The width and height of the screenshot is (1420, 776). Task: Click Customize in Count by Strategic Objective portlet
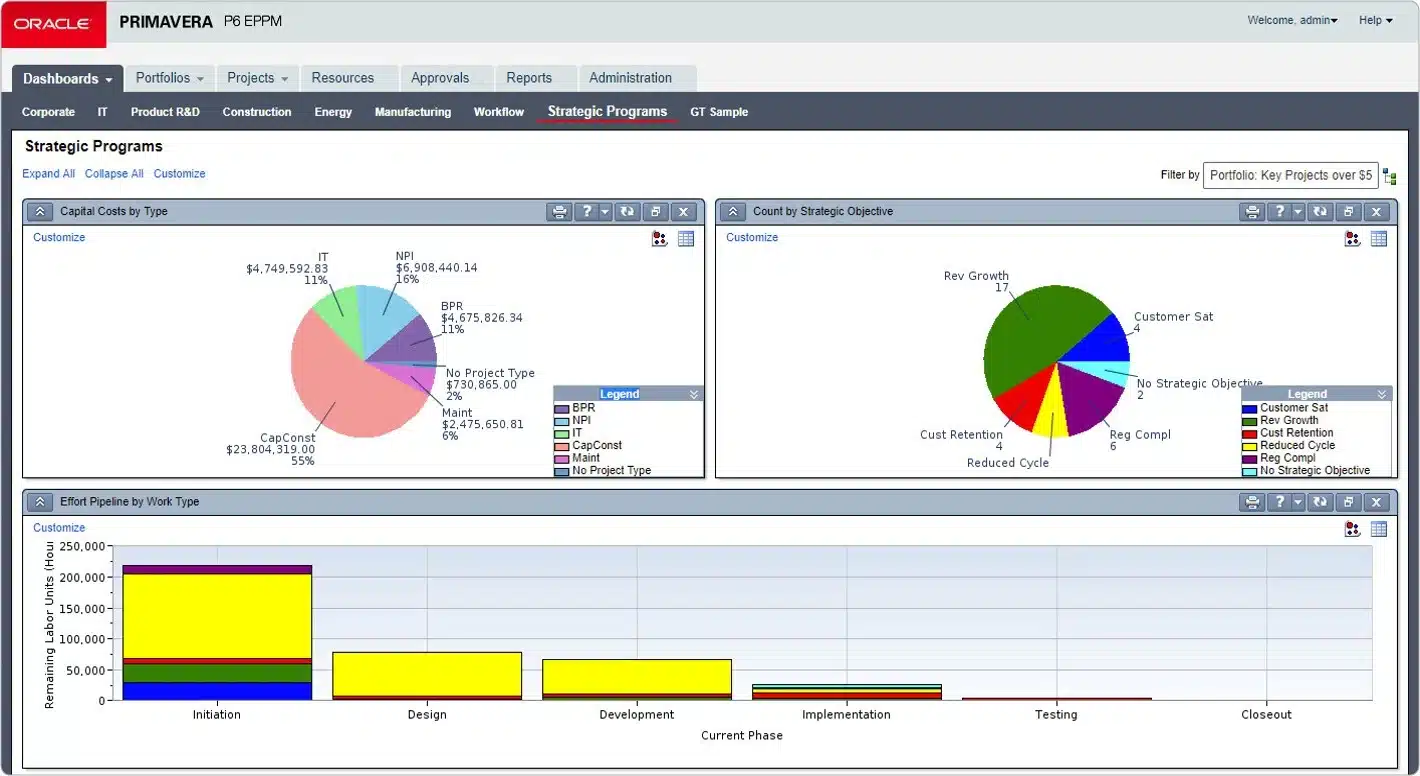coord(752,238)
